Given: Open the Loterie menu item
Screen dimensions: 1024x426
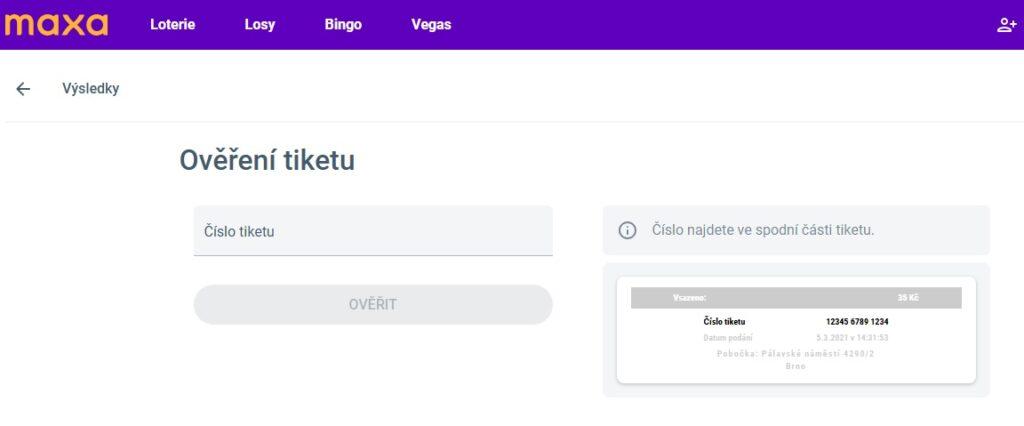Looking at the screenshot, I should (x=172, y=25).
